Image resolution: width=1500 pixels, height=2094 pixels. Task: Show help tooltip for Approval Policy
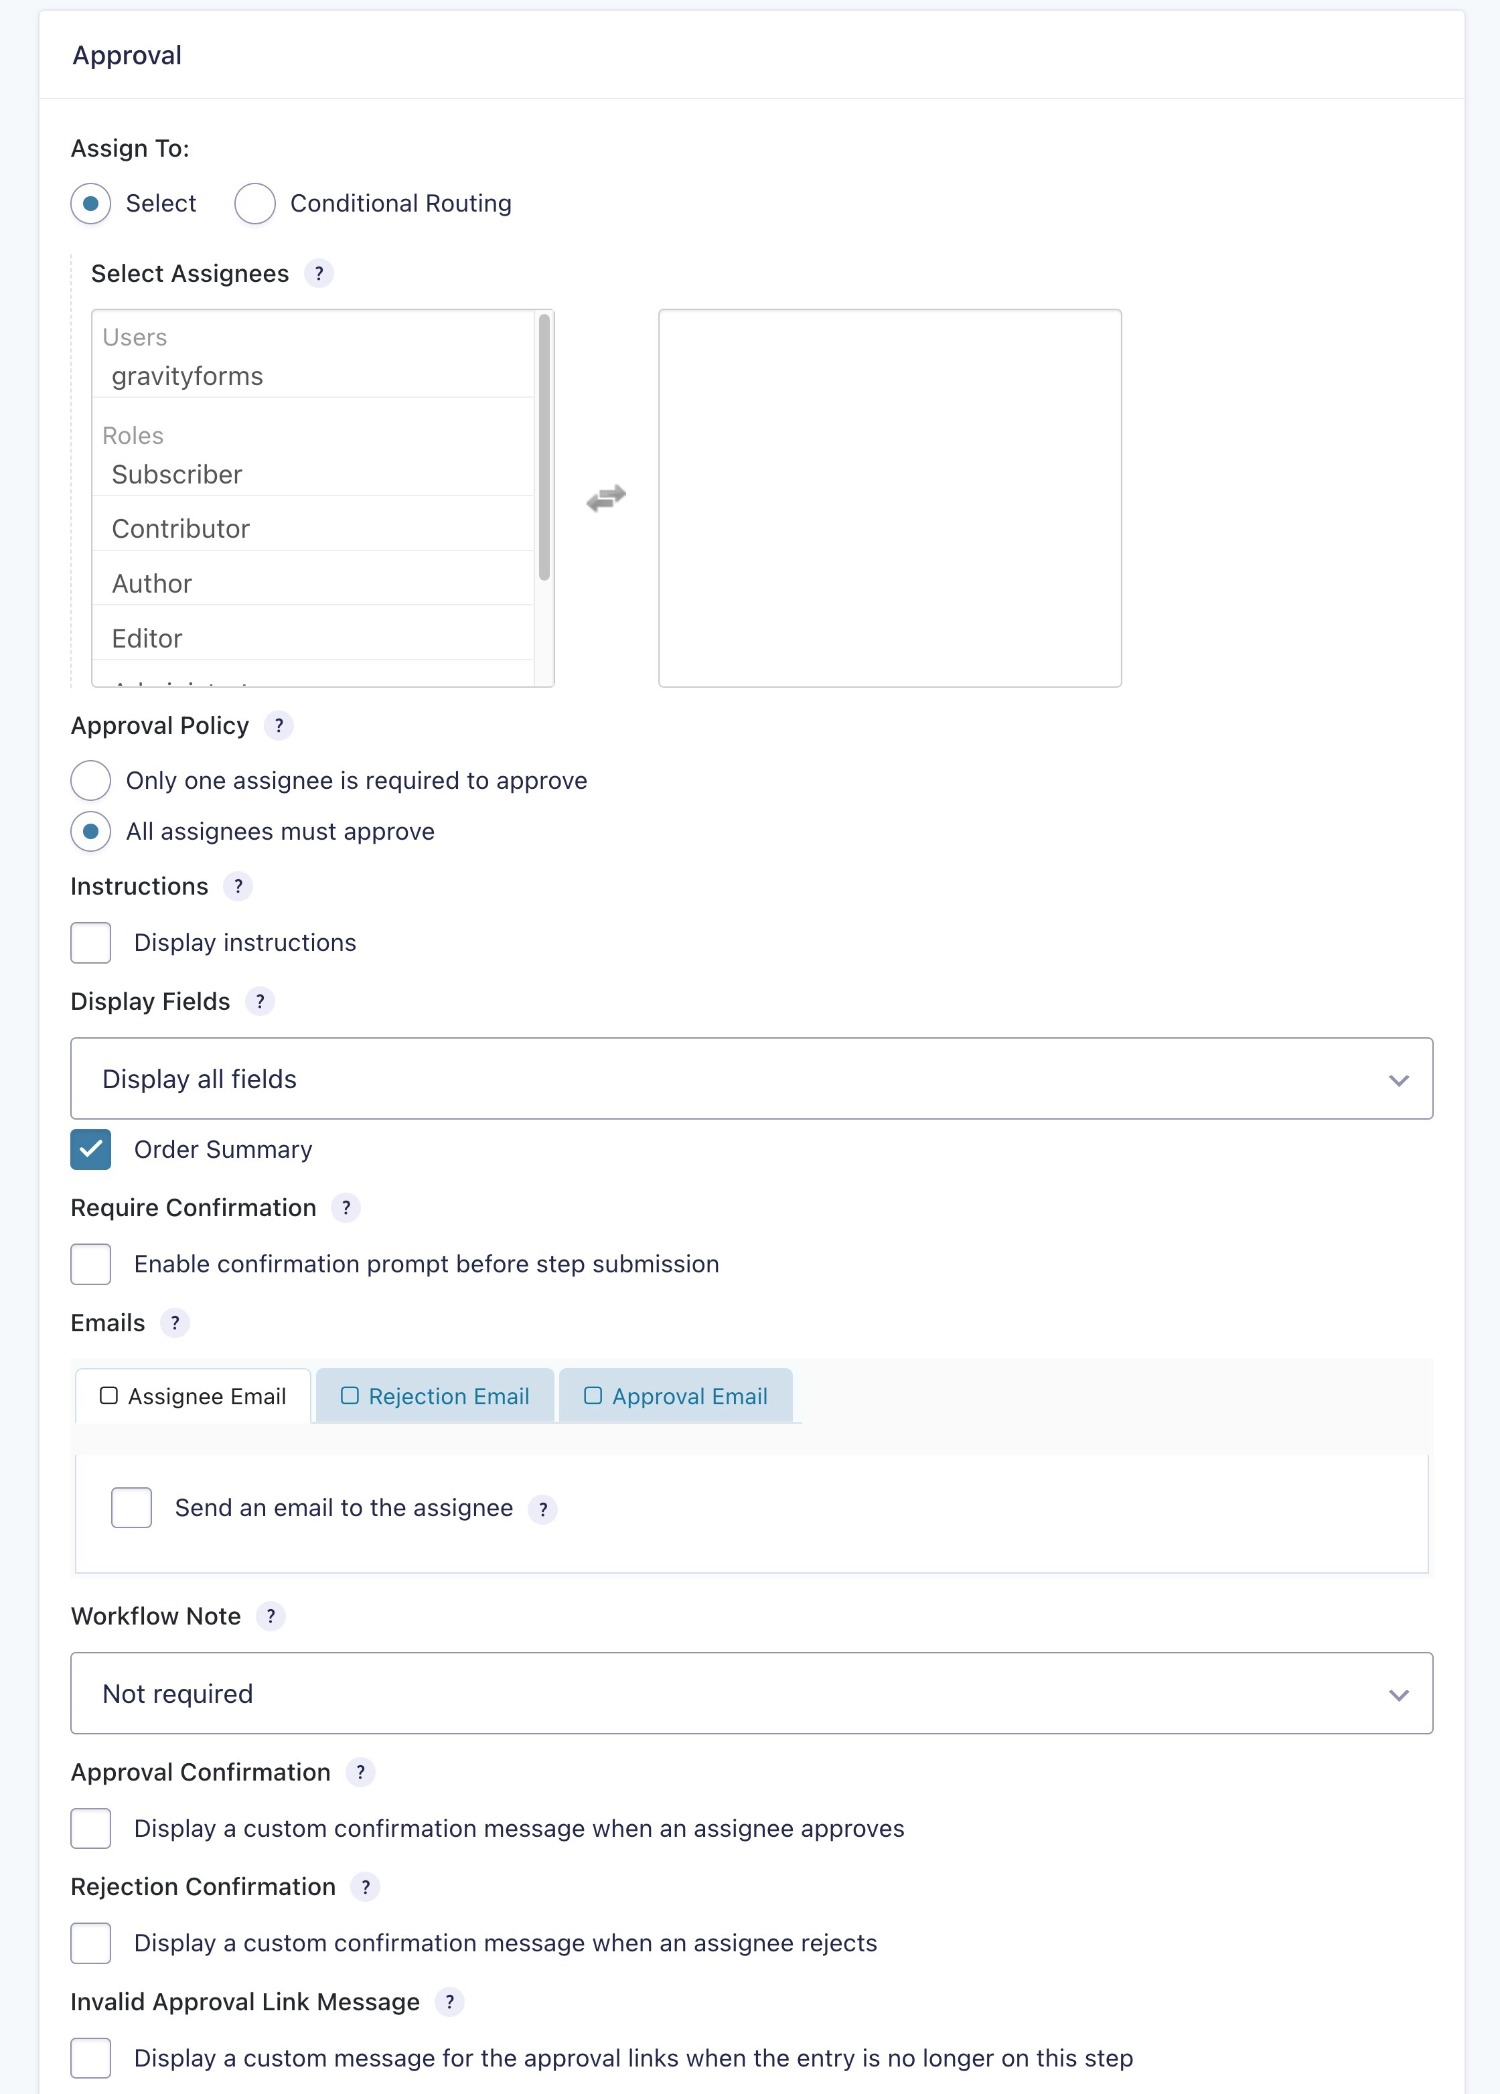[279, 726]
